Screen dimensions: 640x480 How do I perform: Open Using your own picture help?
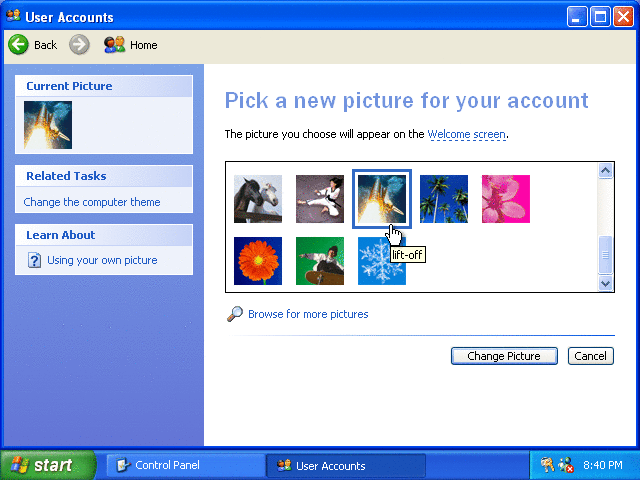(x=102, y=260)
